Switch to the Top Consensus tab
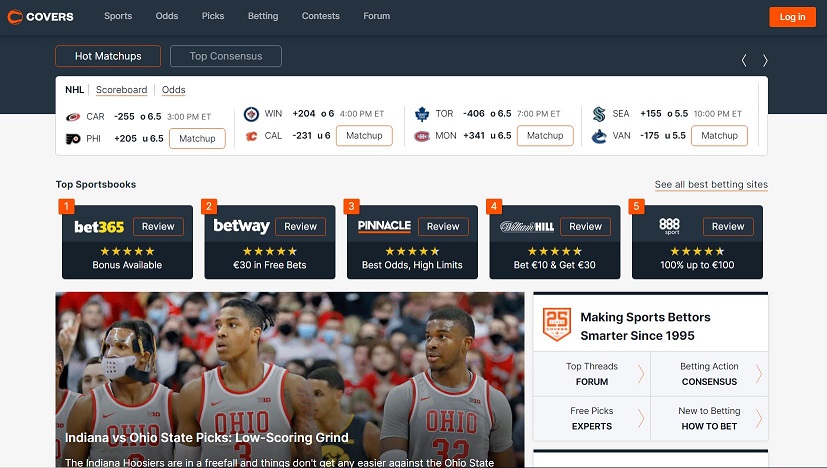 tap(226, 56)
